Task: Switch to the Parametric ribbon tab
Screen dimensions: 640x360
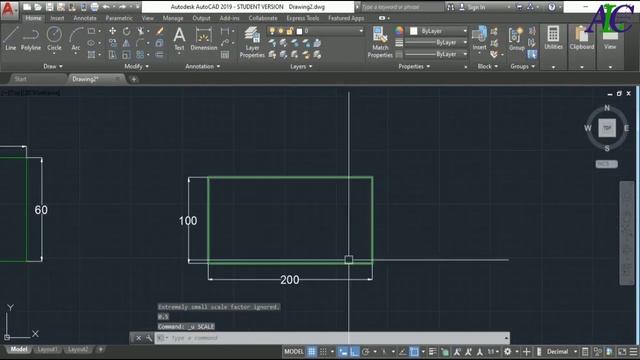Action: point(119,18)
